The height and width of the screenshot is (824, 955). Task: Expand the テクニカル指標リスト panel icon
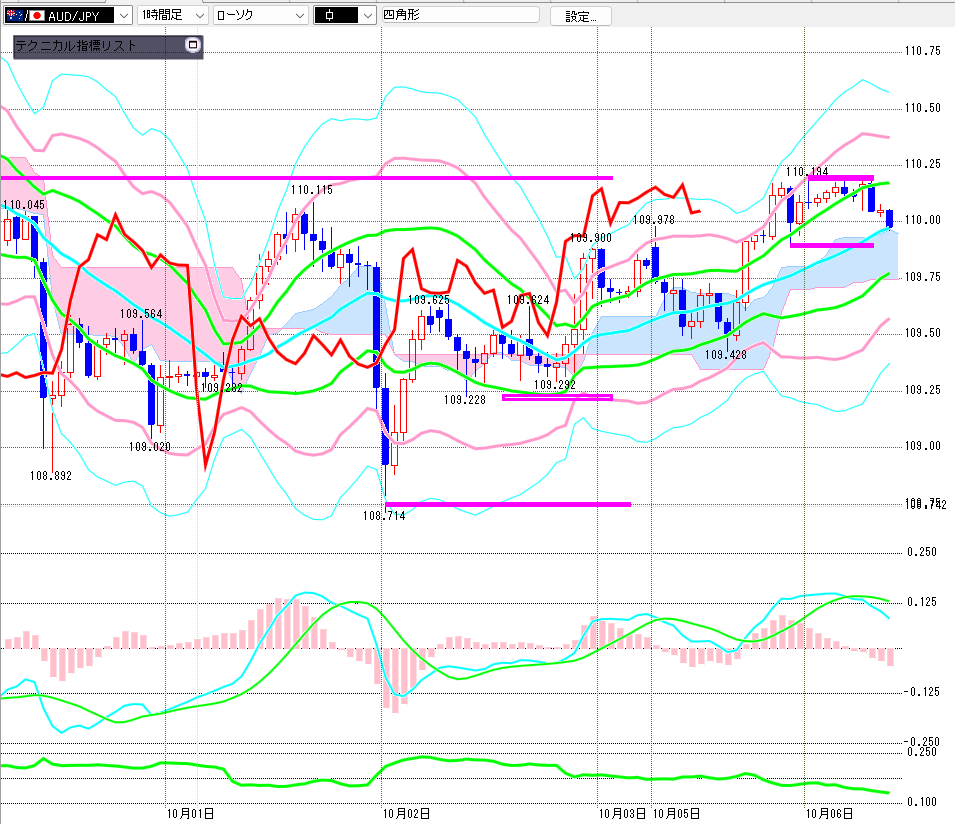(x=192, y=45)
